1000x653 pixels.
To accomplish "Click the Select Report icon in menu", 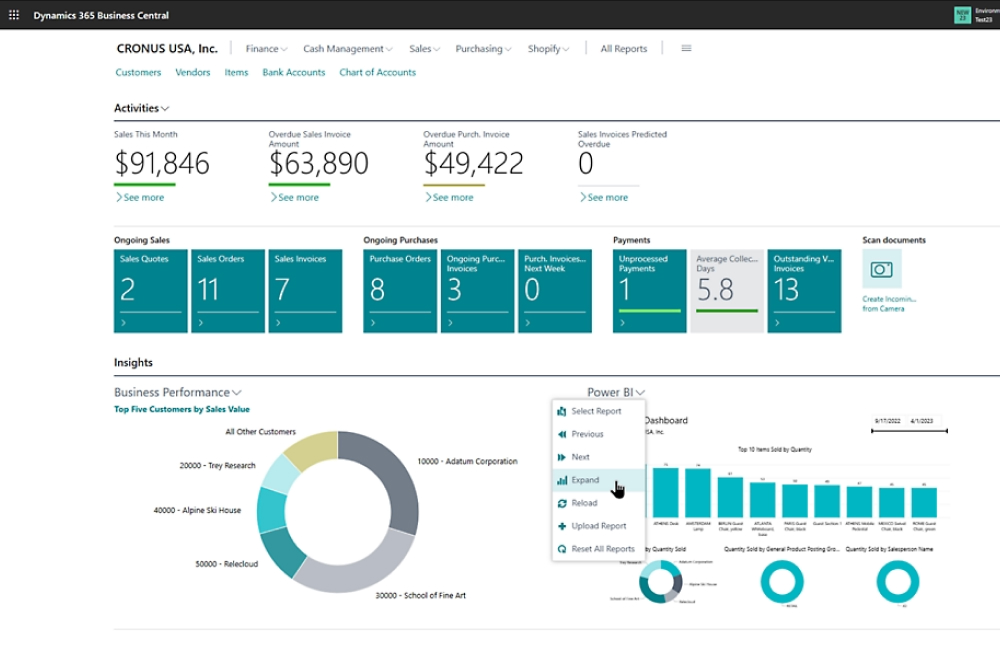I will click(x=562, y=411).
